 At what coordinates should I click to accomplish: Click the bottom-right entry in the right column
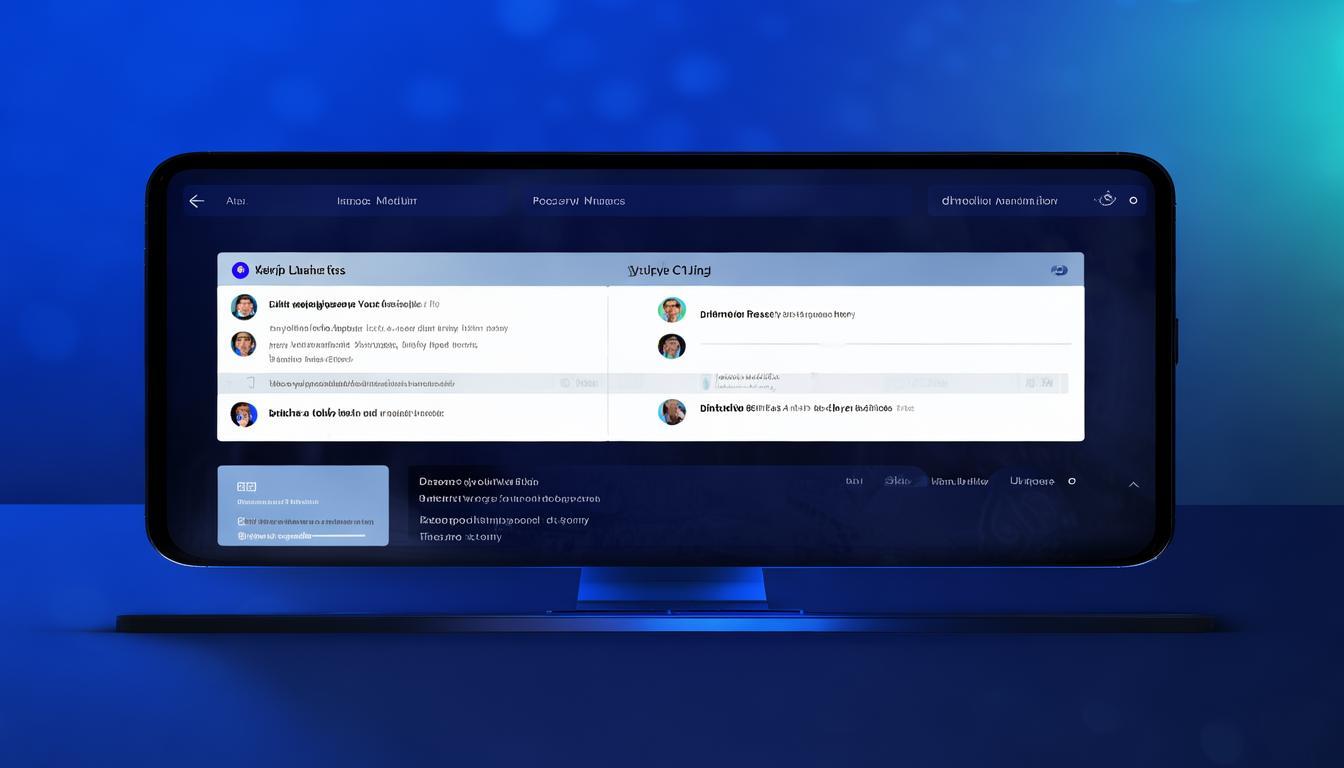[806, 408]
